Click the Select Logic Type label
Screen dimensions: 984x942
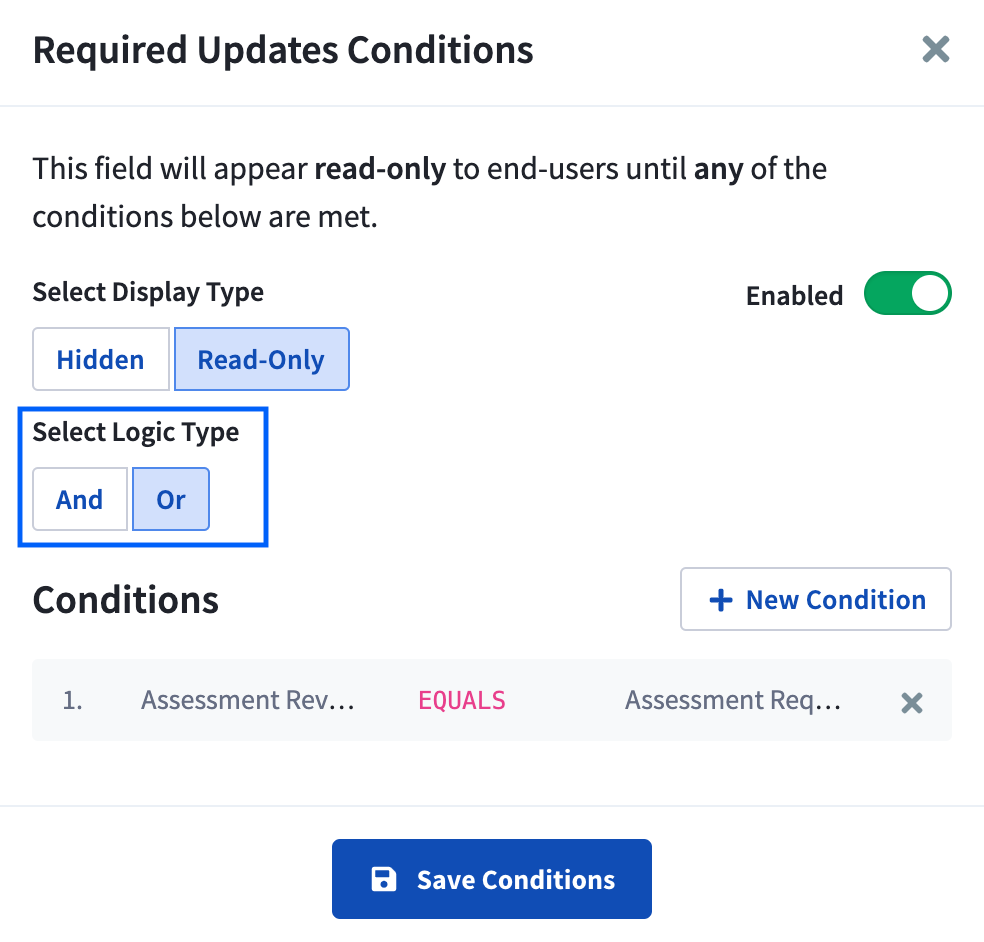[x=136, y=432]
